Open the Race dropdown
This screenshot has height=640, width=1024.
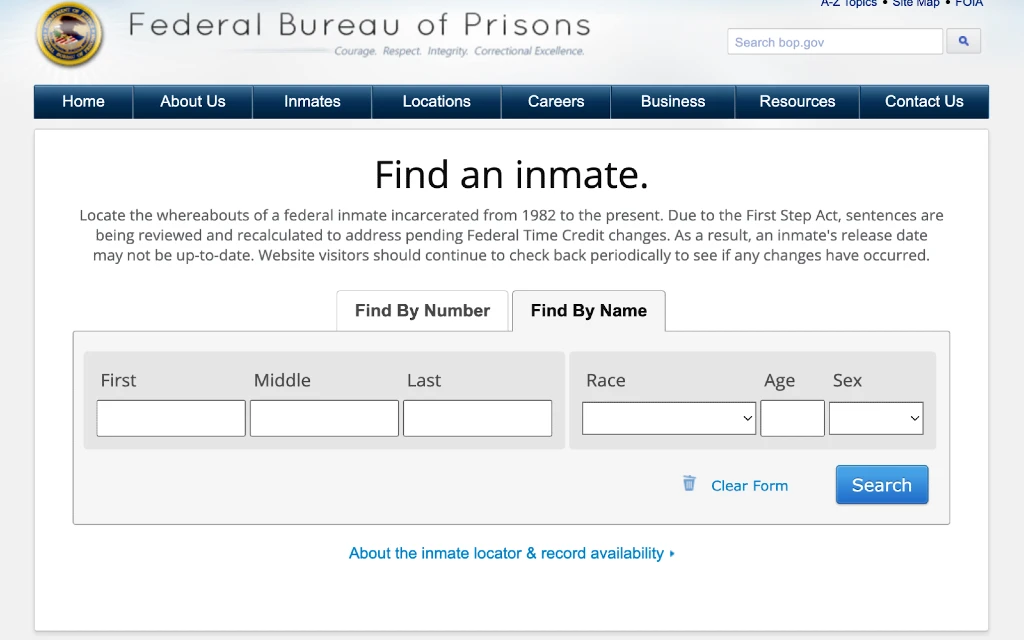click(x=669, y=418)
